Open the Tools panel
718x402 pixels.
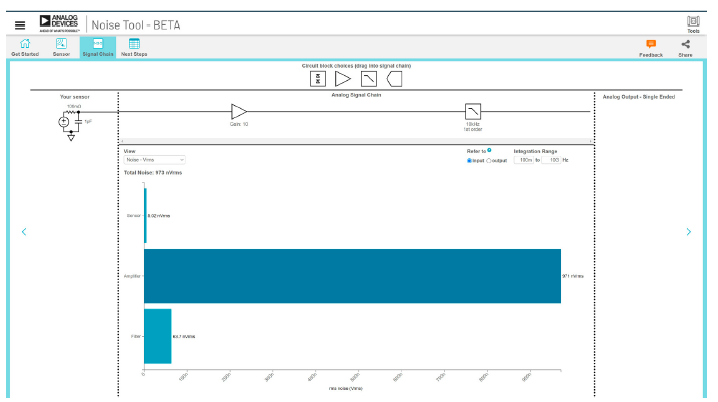[x=693, y=23]
